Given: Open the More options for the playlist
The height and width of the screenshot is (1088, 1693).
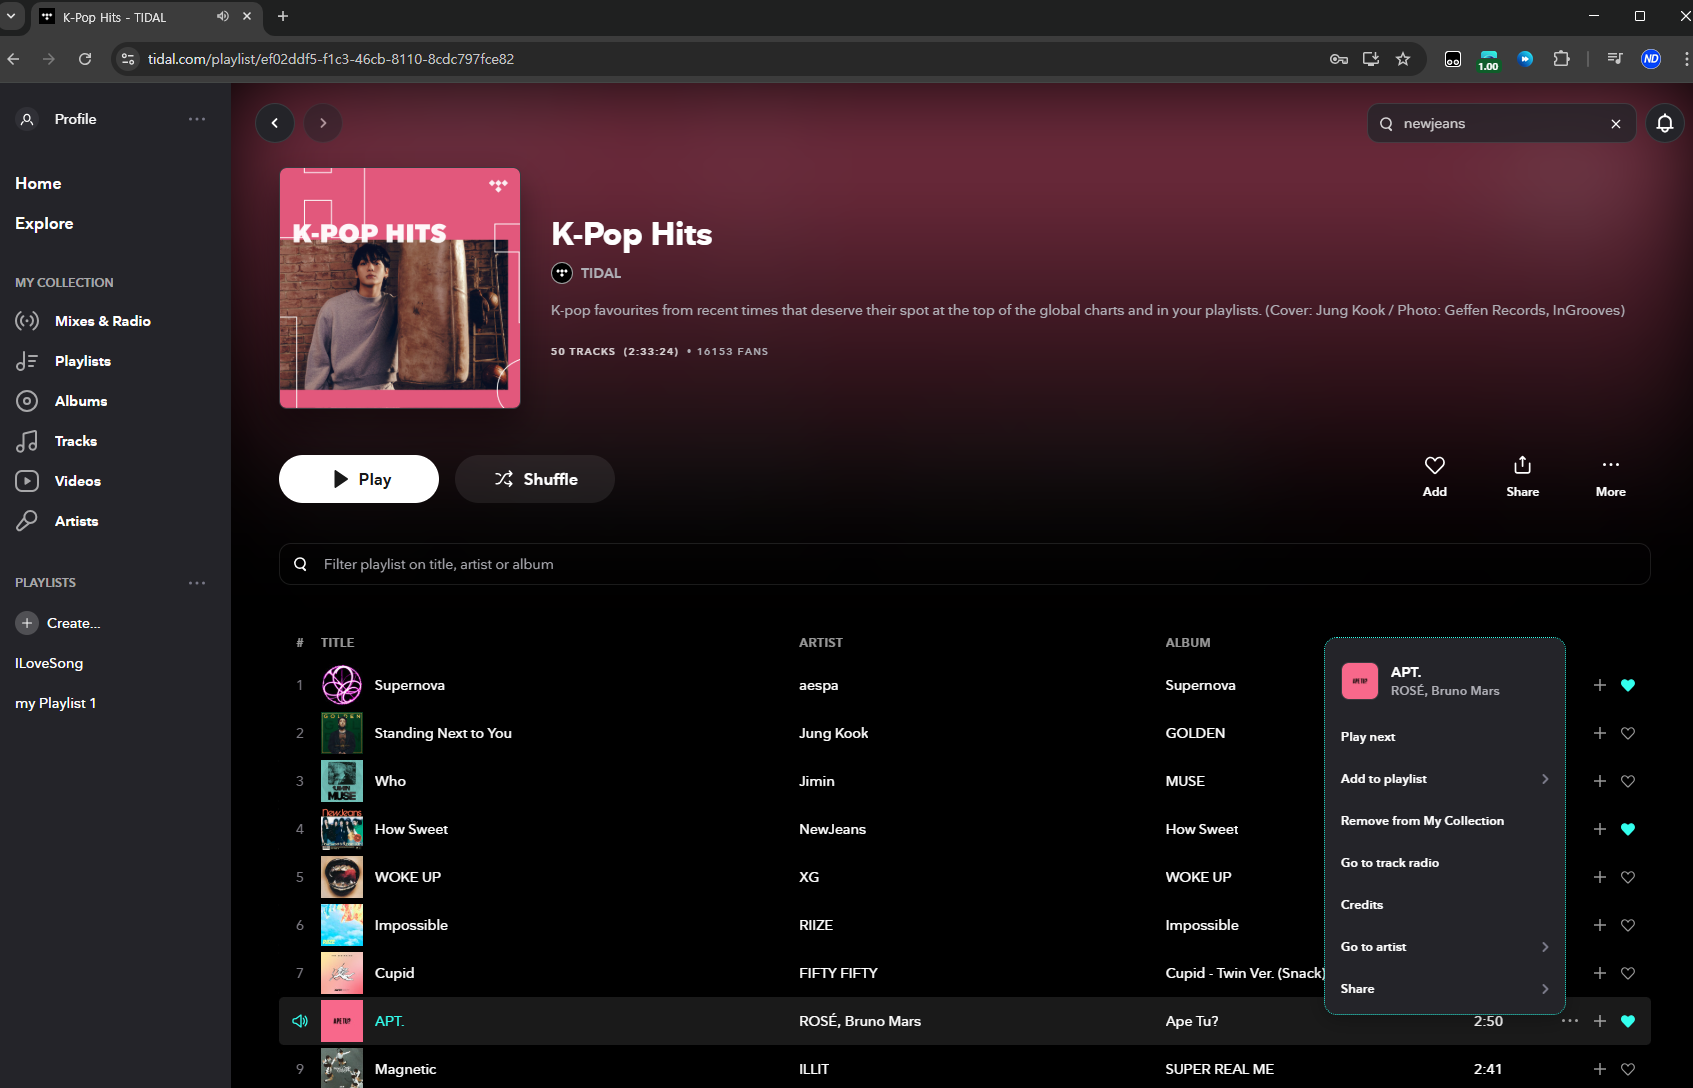Looking at the screenshot, I should (x=1611, y=477).
